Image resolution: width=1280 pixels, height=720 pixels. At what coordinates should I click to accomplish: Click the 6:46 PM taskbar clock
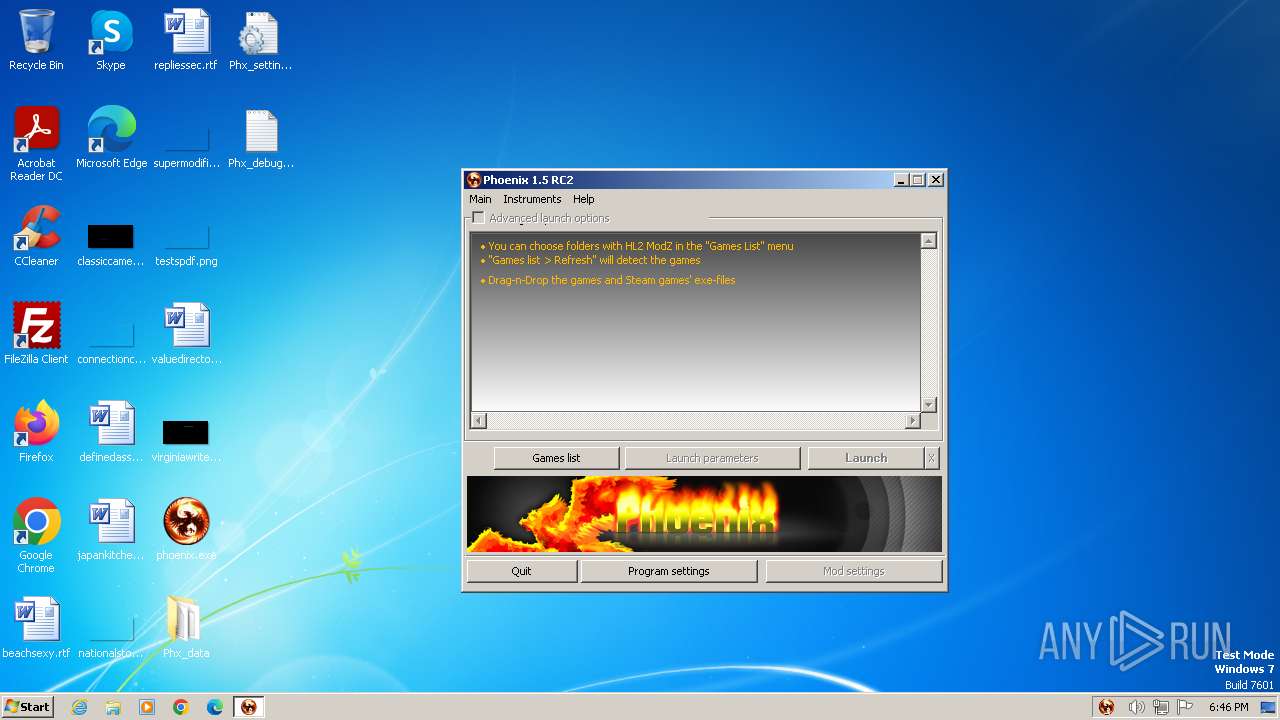pos(1228,707)
